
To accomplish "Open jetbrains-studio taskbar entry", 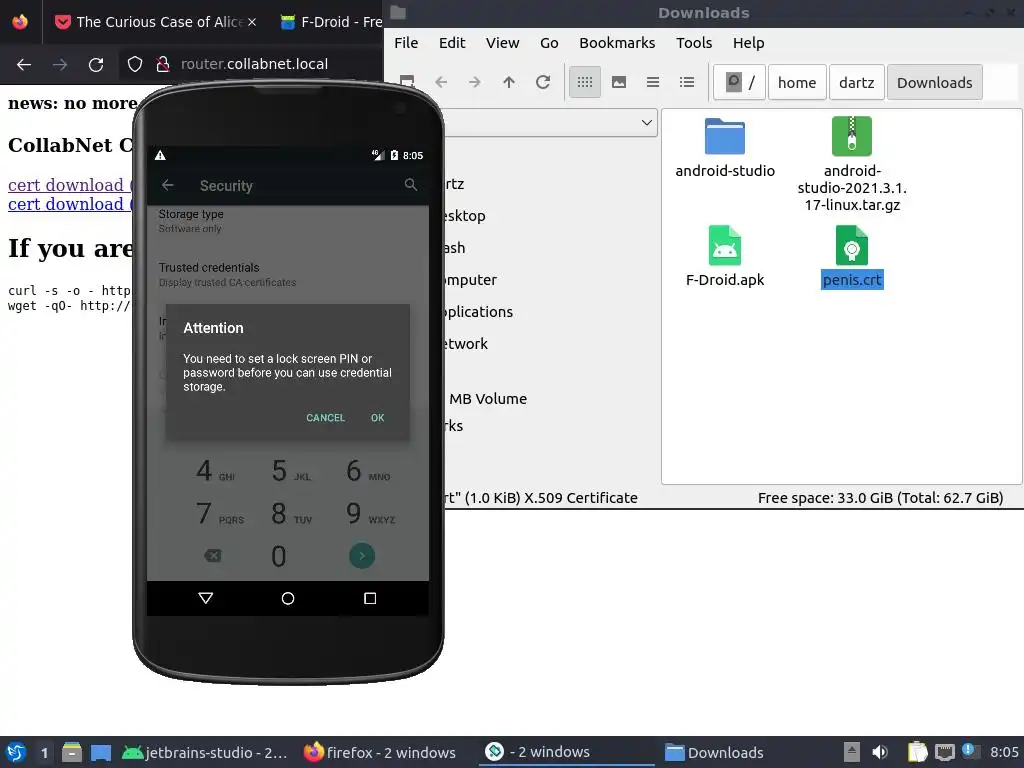I will [205, 752].
